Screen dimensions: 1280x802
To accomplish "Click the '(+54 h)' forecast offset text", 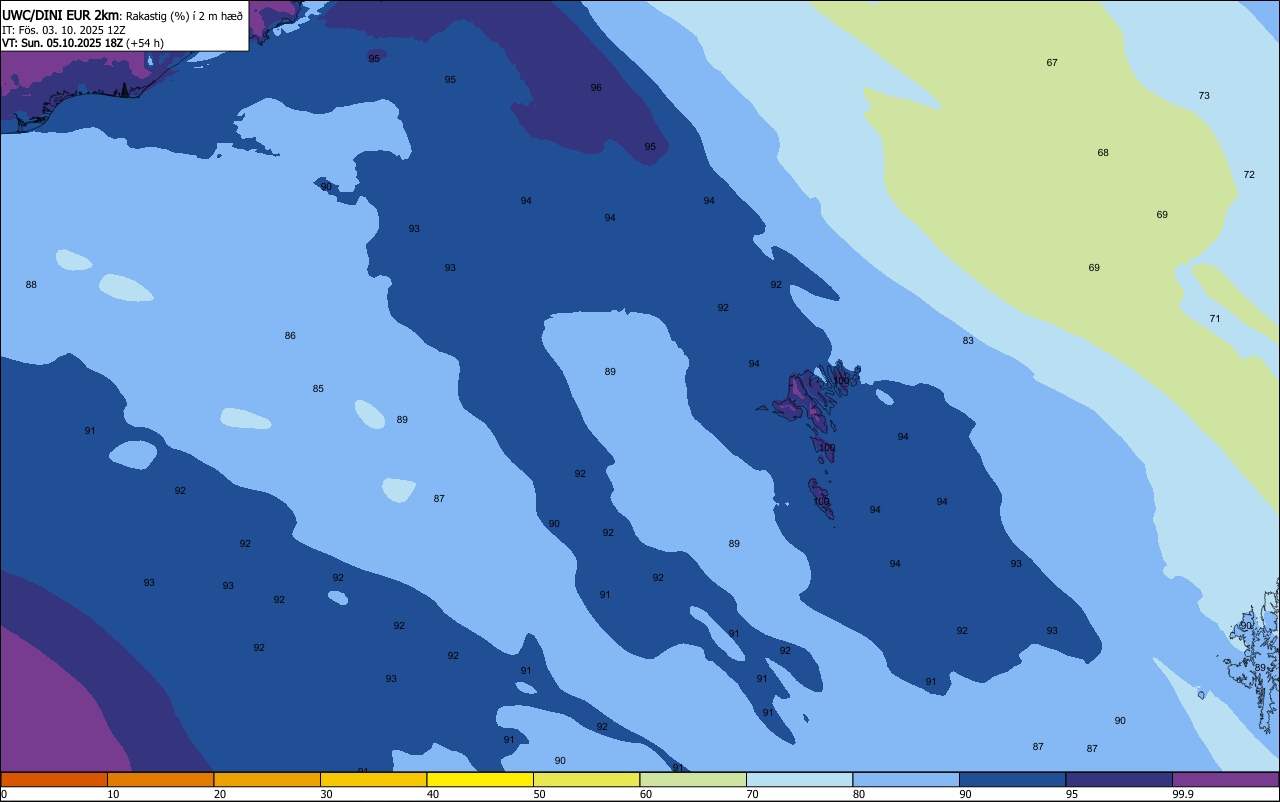I will coord(145,43).
